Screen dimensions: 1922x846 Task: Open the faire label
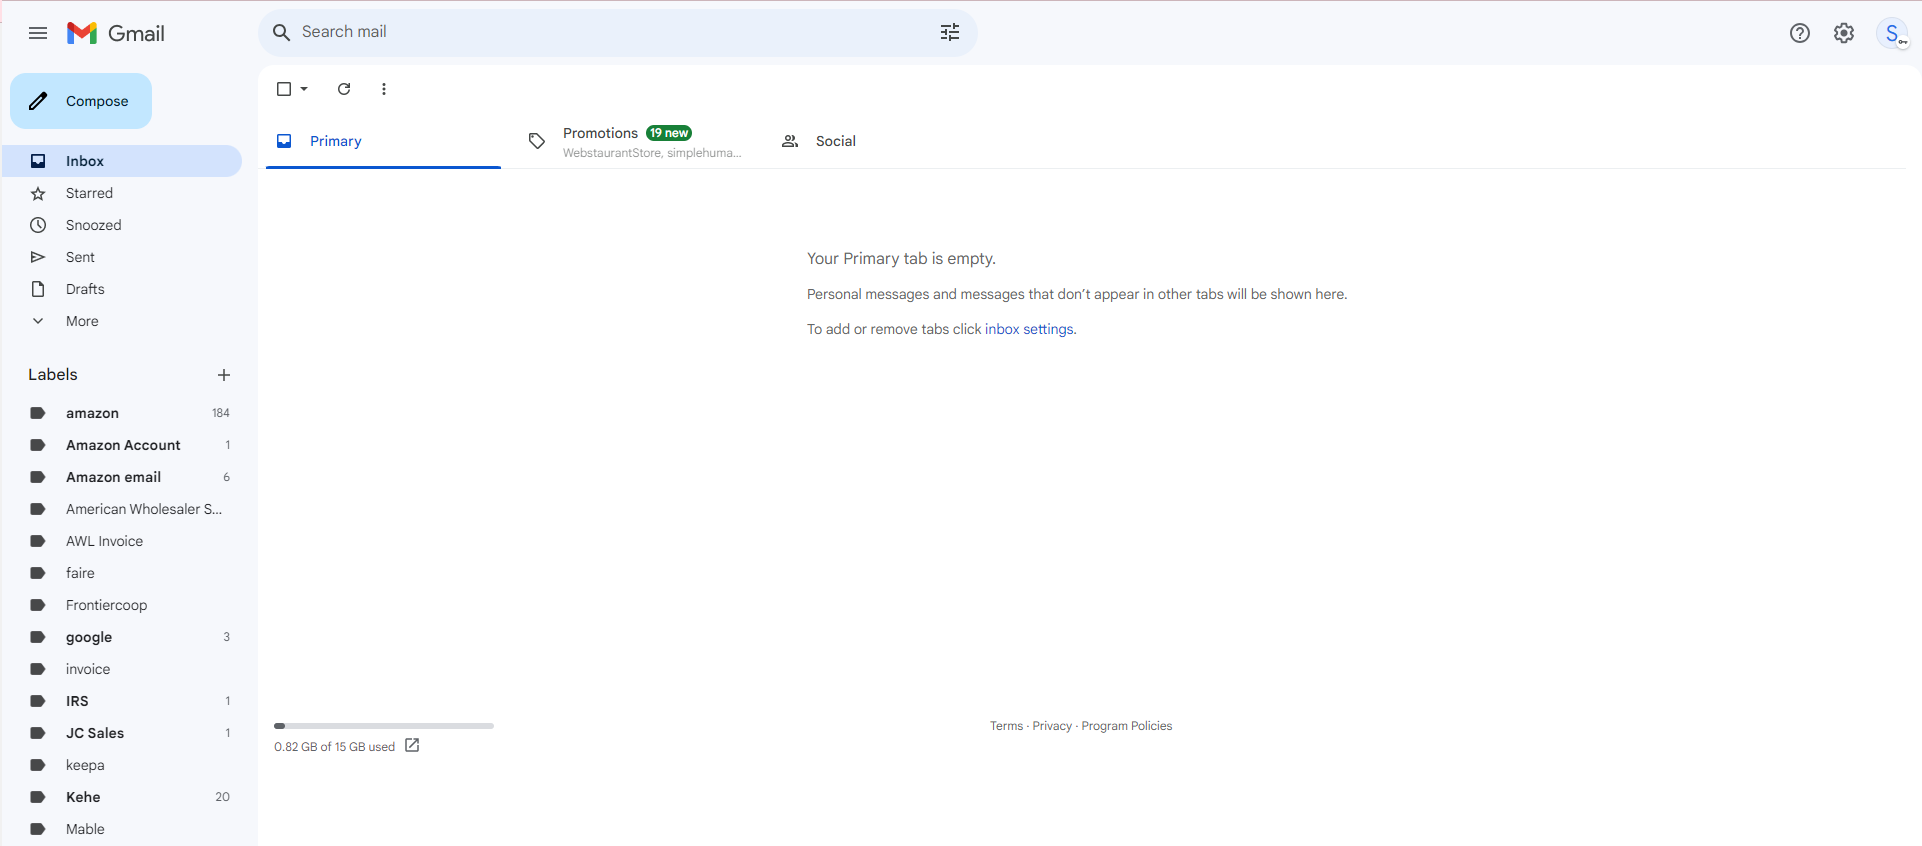(122, 573)
